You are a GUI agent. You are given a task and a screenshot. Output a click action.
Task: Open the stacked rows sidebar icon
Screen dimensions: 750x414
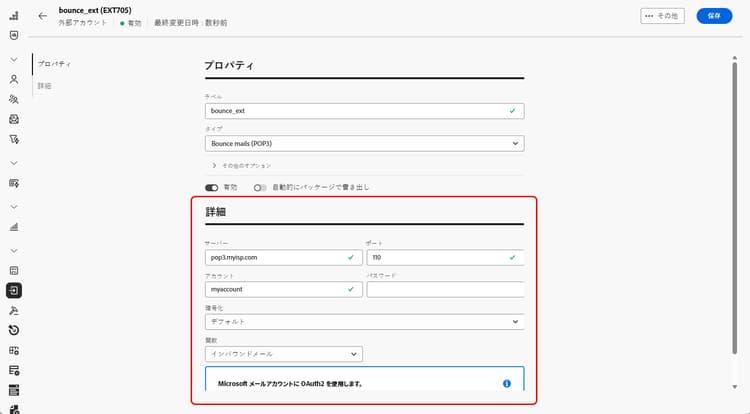pyautogui.click(x=14, y=390)
